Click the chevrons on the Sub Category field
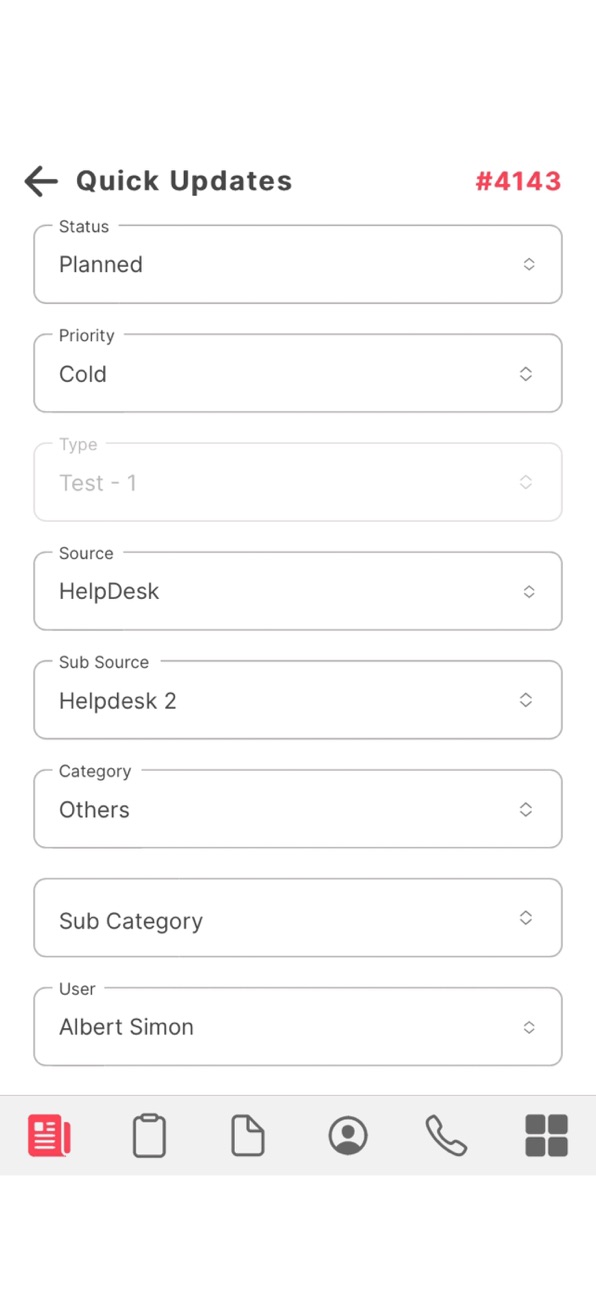596x1290 pixels. pos(526,918)
